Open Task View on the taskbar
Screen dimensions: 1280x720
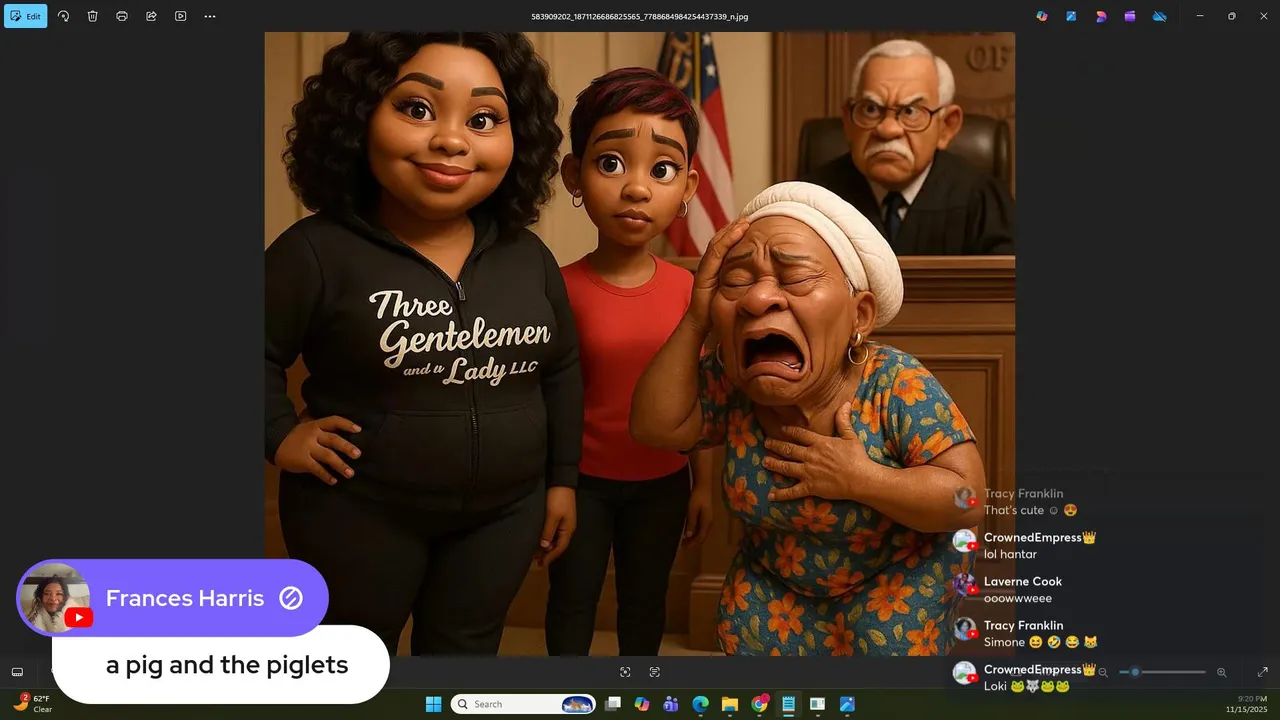click(x=613, y=704)
